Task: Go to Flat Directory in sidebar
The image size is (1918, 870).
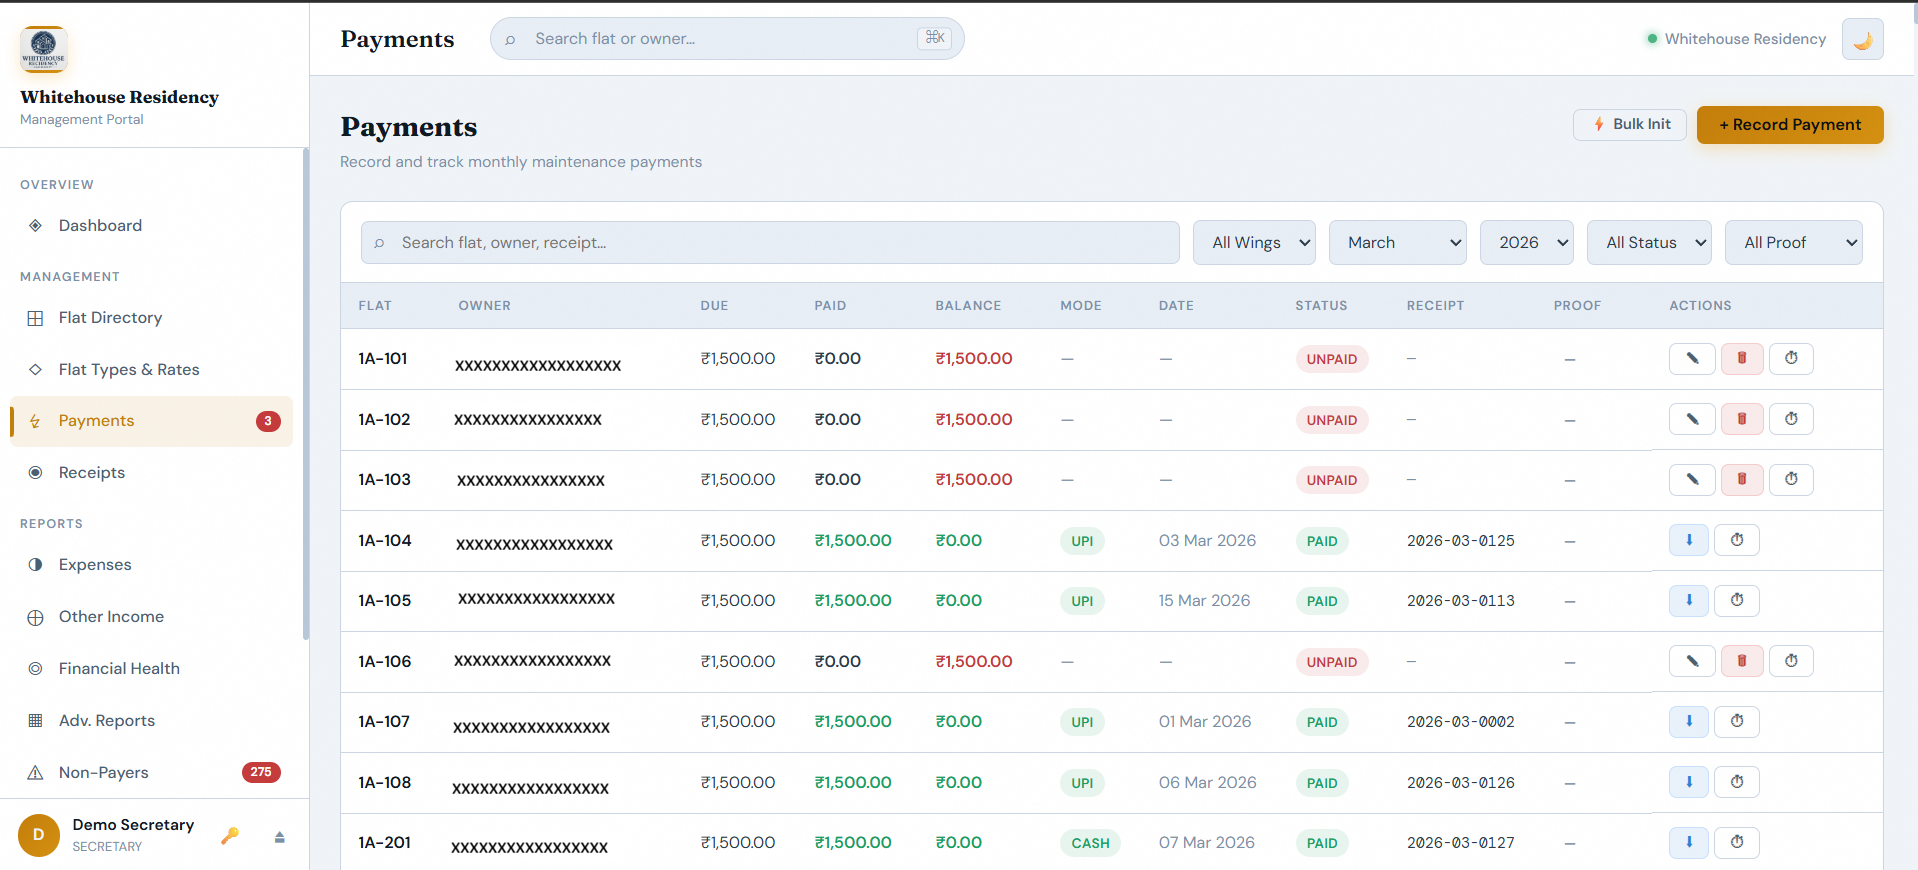Action: 110,318
